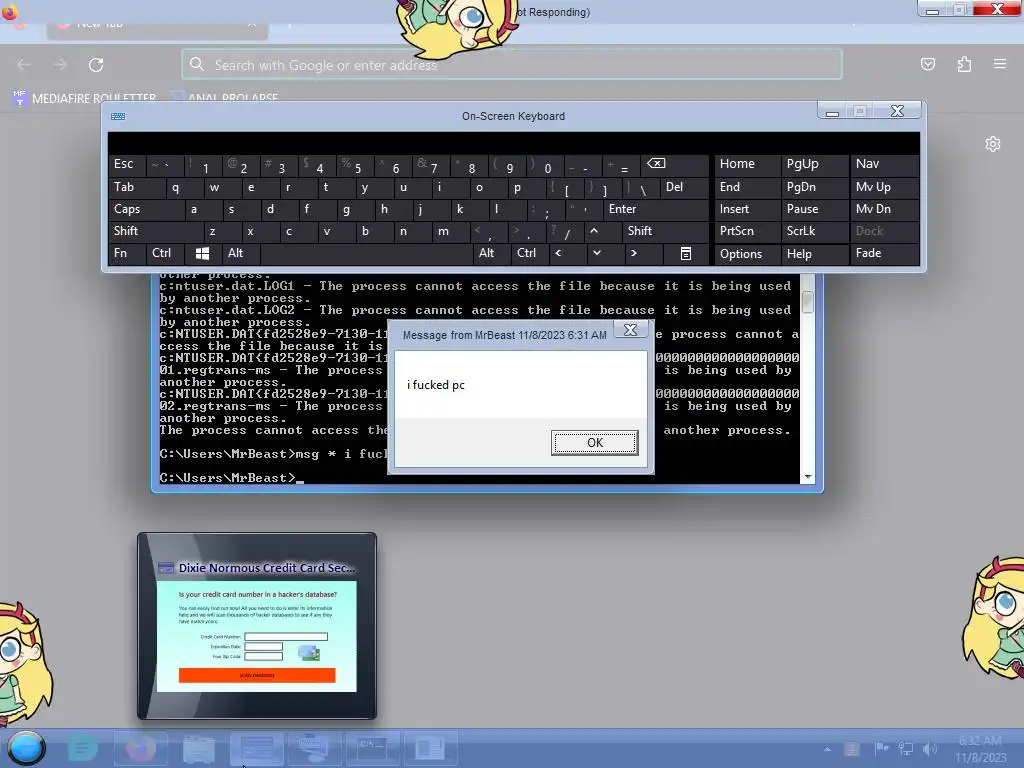Switch to the command prompt taskbar icon
Image resolution: width=1024 pixels, height=768 pixels.
coord(372,748)
